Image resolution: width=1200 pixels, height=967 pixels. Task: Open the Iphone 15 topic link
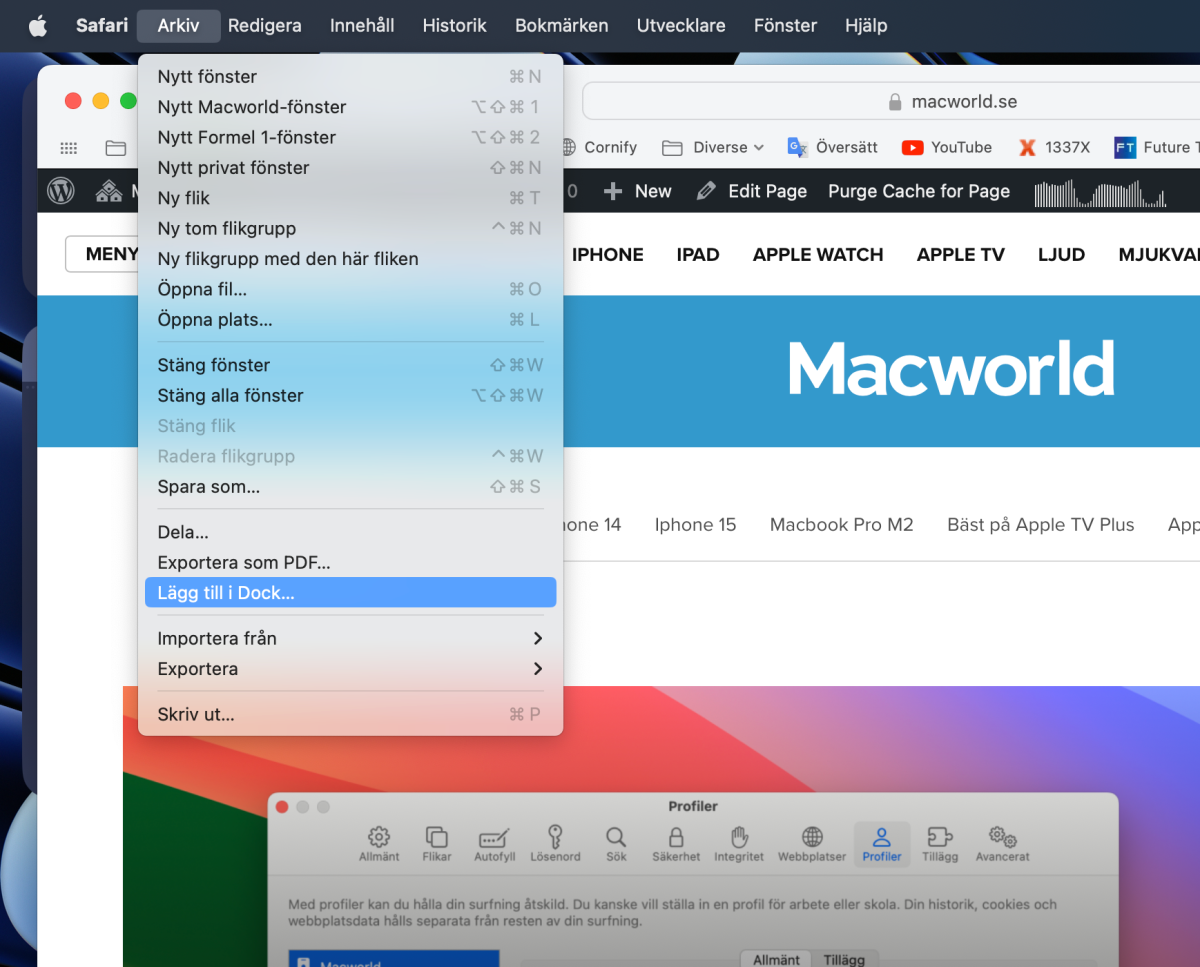point(695,525)
